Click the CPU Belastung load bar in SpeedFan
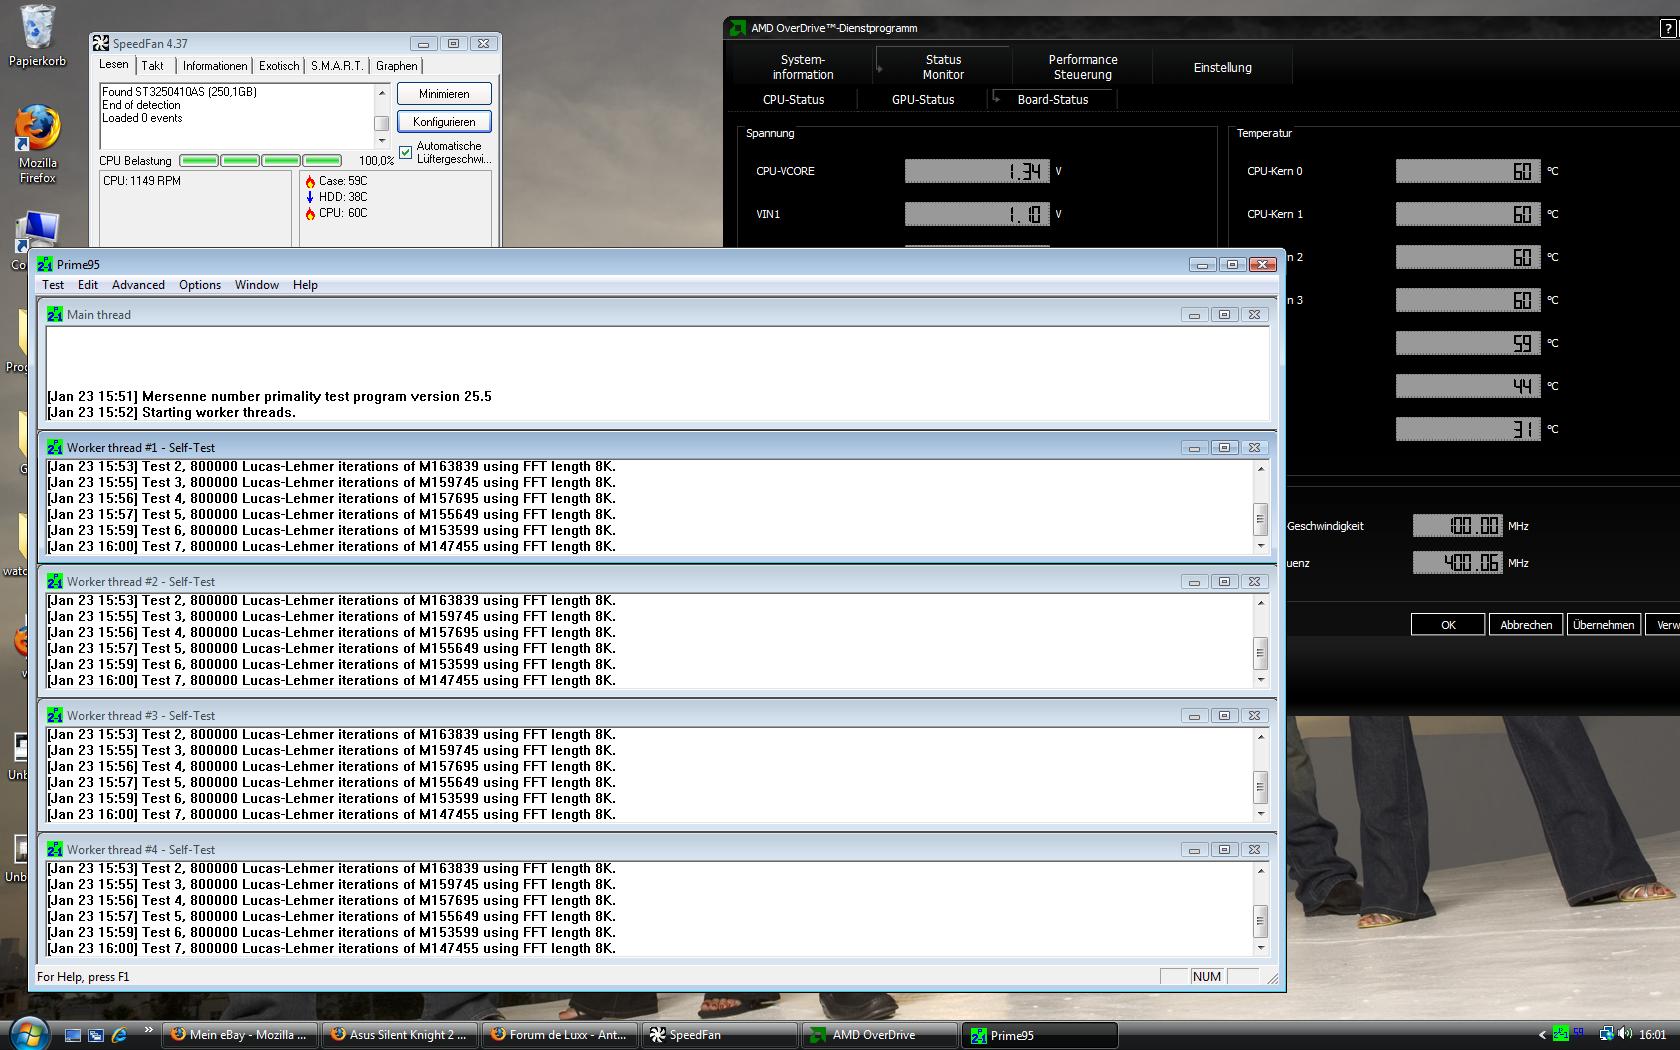The width and height of the screenshot is (1680, 1050). pos(260,160)
